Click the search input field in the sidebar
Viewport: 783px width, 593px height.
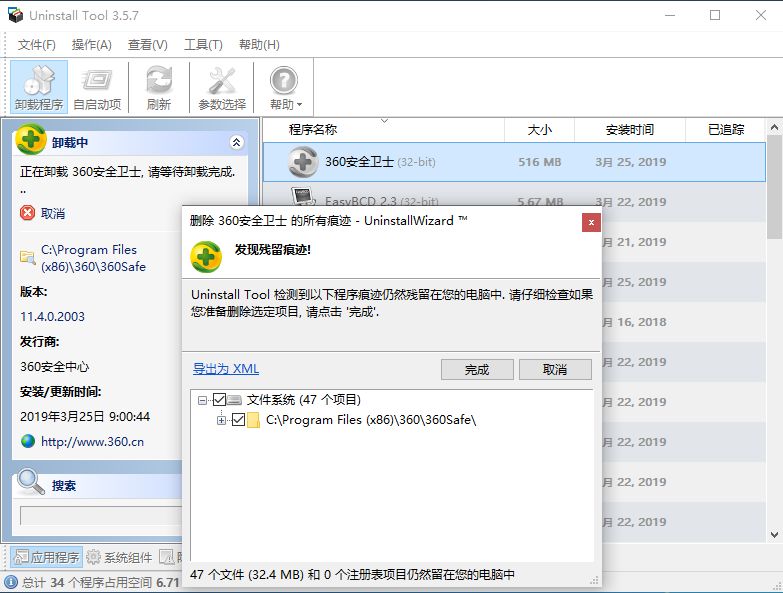[x=101, y=516]
